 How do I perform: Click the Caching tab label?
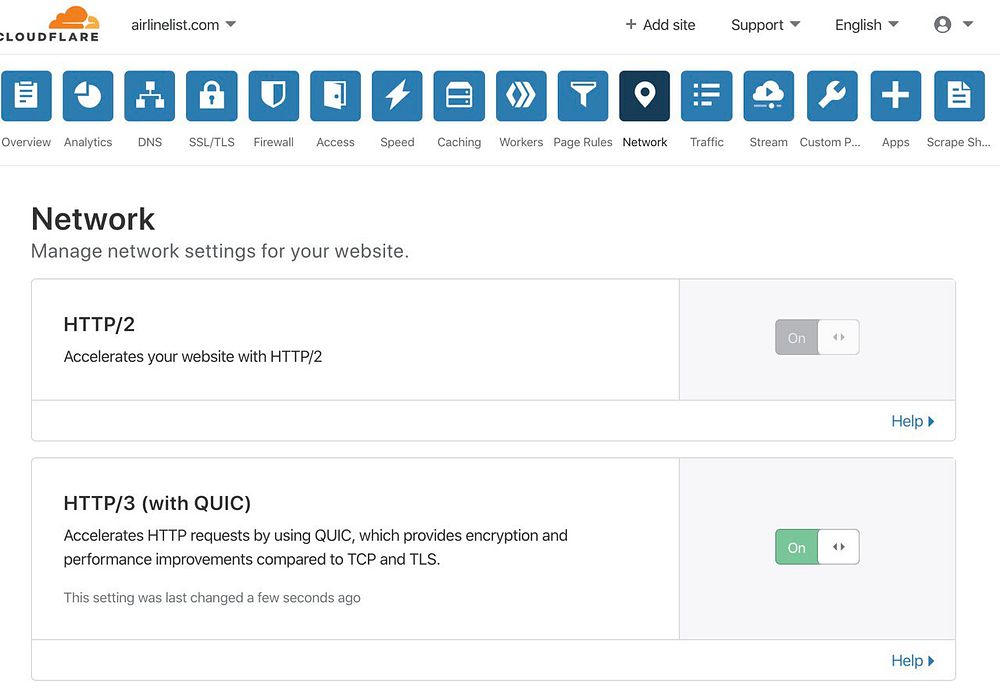(459, 142)
